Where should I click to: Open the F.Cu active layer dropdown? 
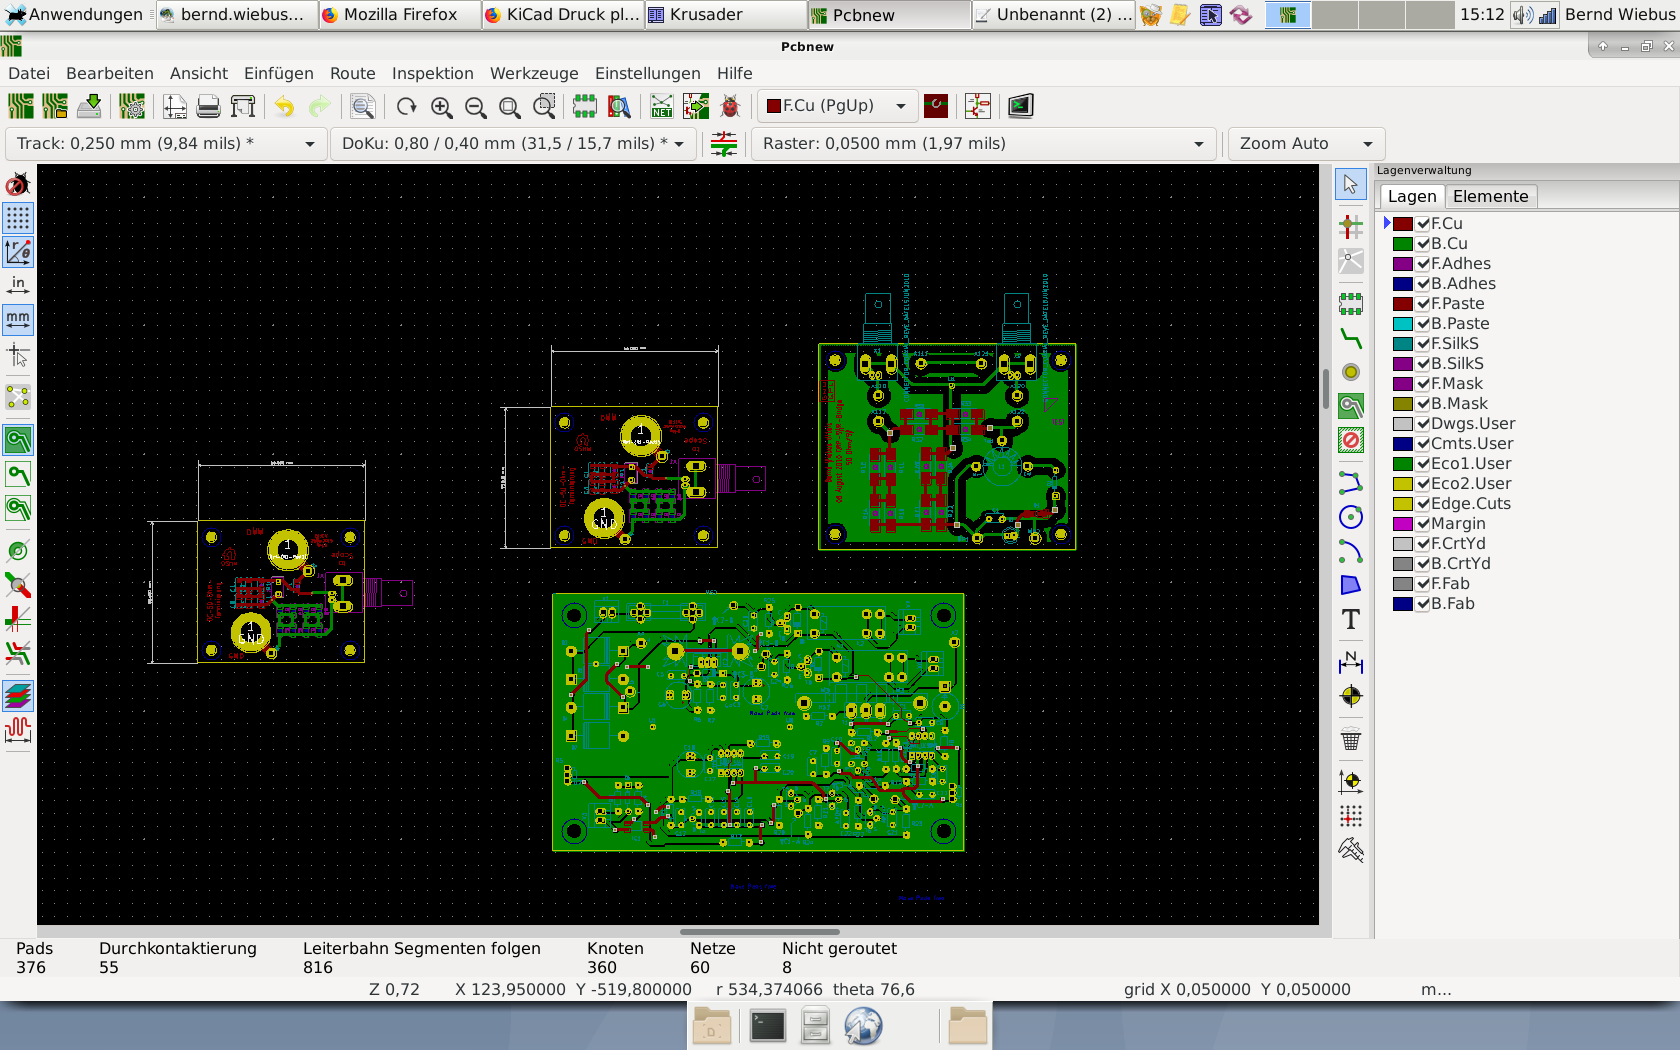(x=837, y=106)
